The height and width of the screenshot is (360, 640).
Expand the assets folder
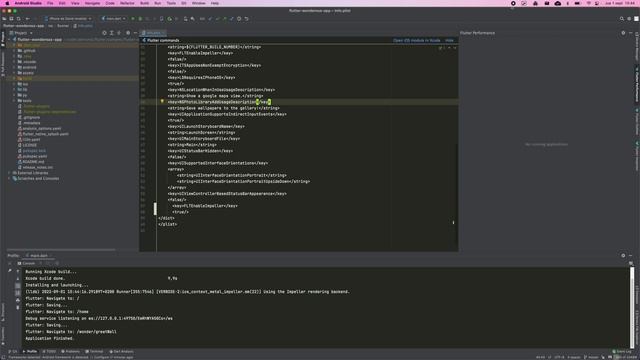click(x=14, y=73)
